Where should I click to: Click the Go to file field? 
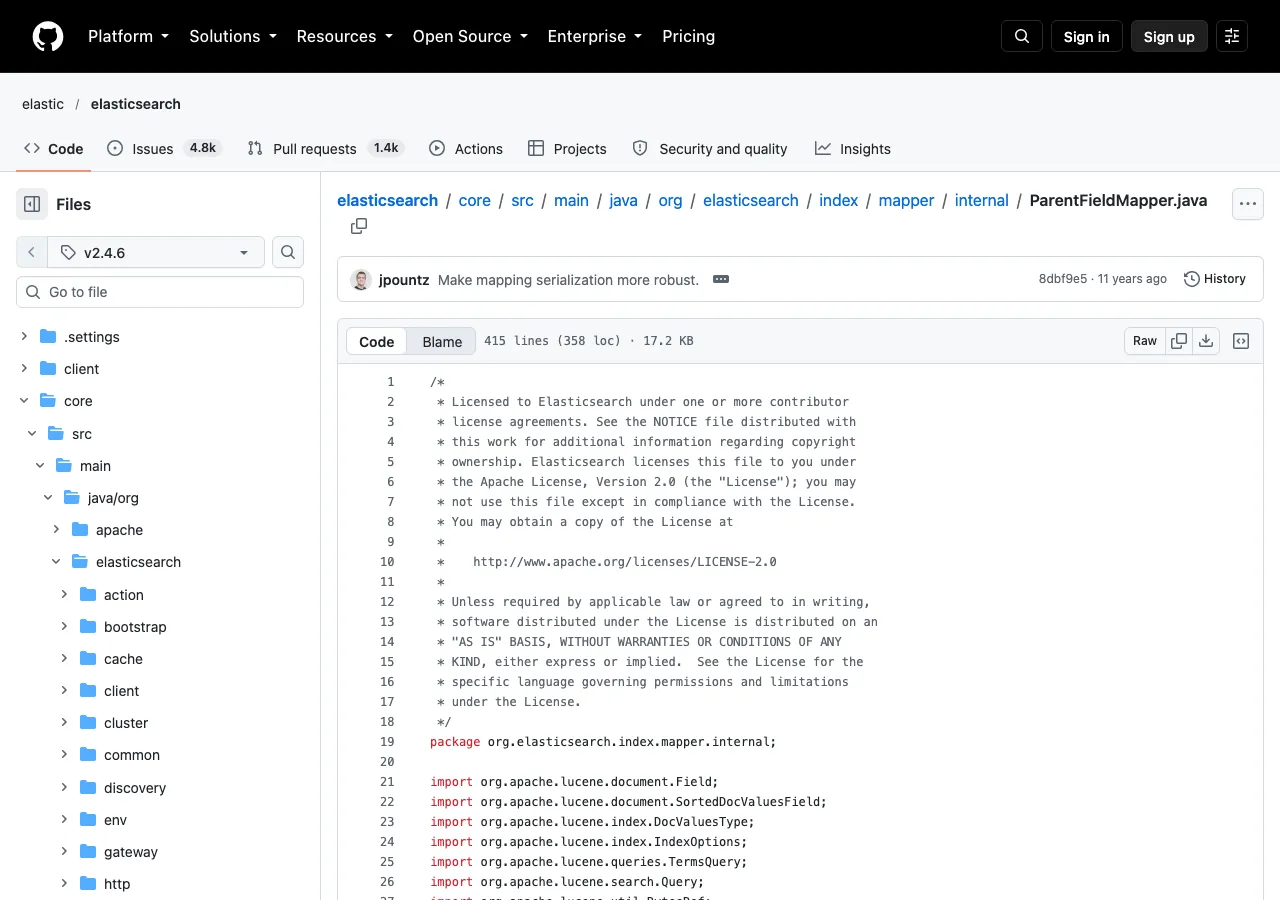(160, 292)
